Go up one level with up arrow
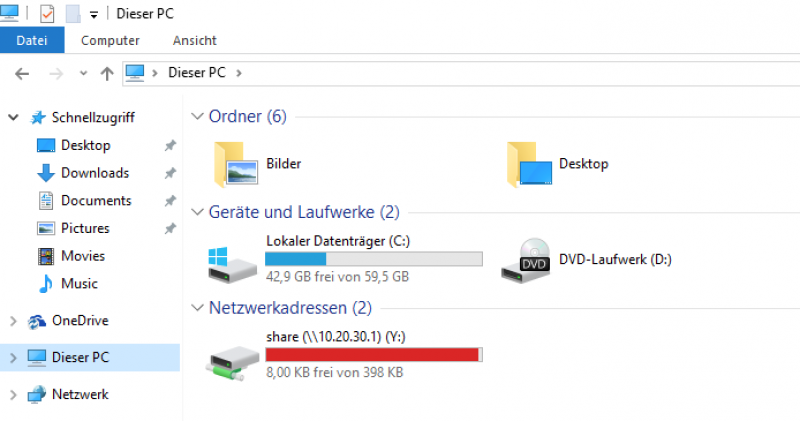800x421 pixels. 107,74
